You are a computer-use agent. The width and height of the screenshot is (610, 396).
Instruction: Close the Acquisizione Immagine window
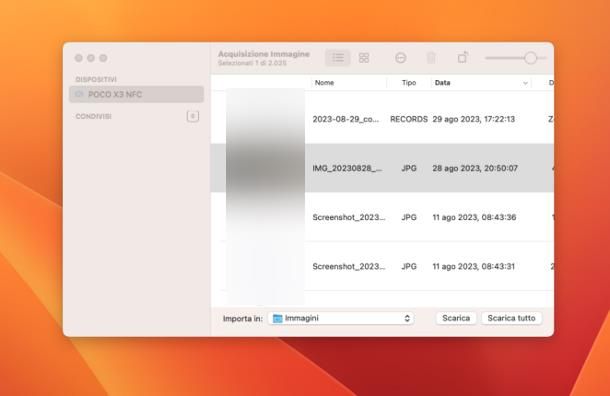[79, 58]
